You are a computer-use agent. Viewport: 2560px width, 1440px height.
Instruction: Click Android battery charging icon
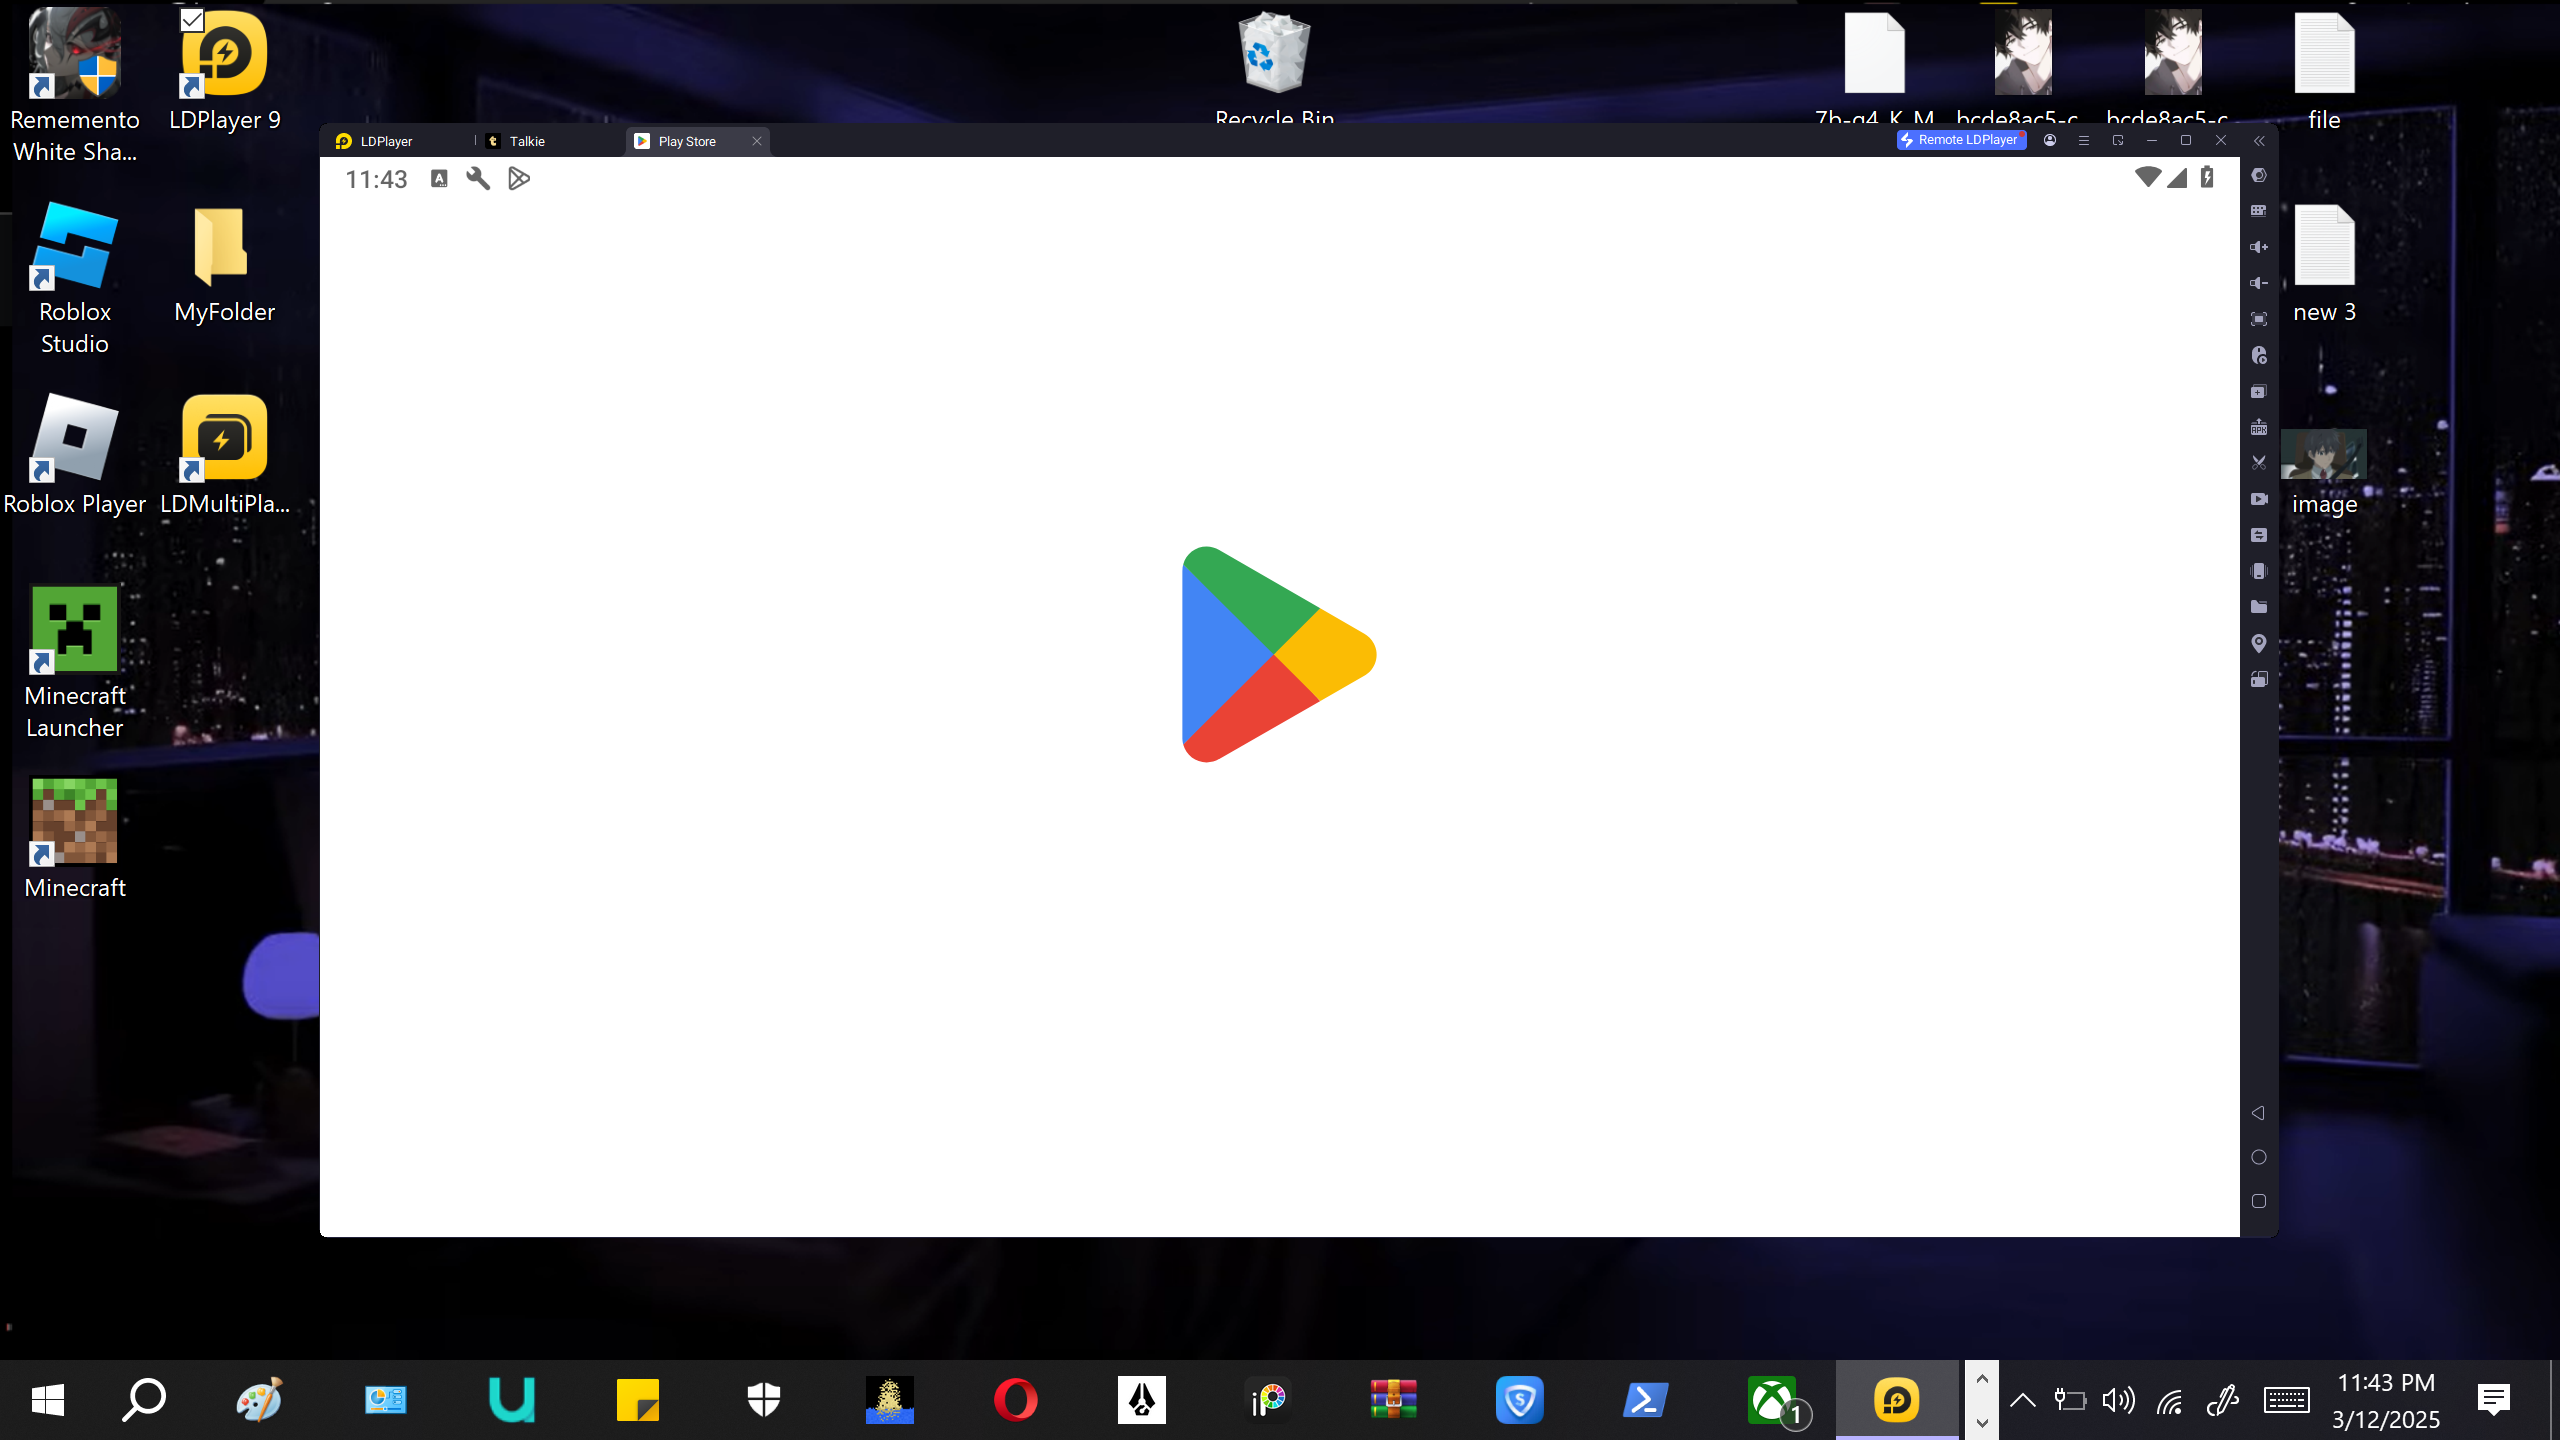coord(2207,178)
